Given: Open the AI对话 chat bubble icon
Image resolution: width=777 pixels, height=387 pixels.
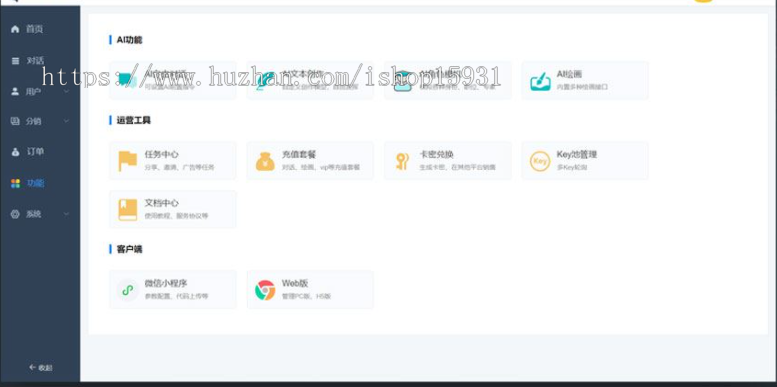Looking at the screenshot, I should (128, 81).
